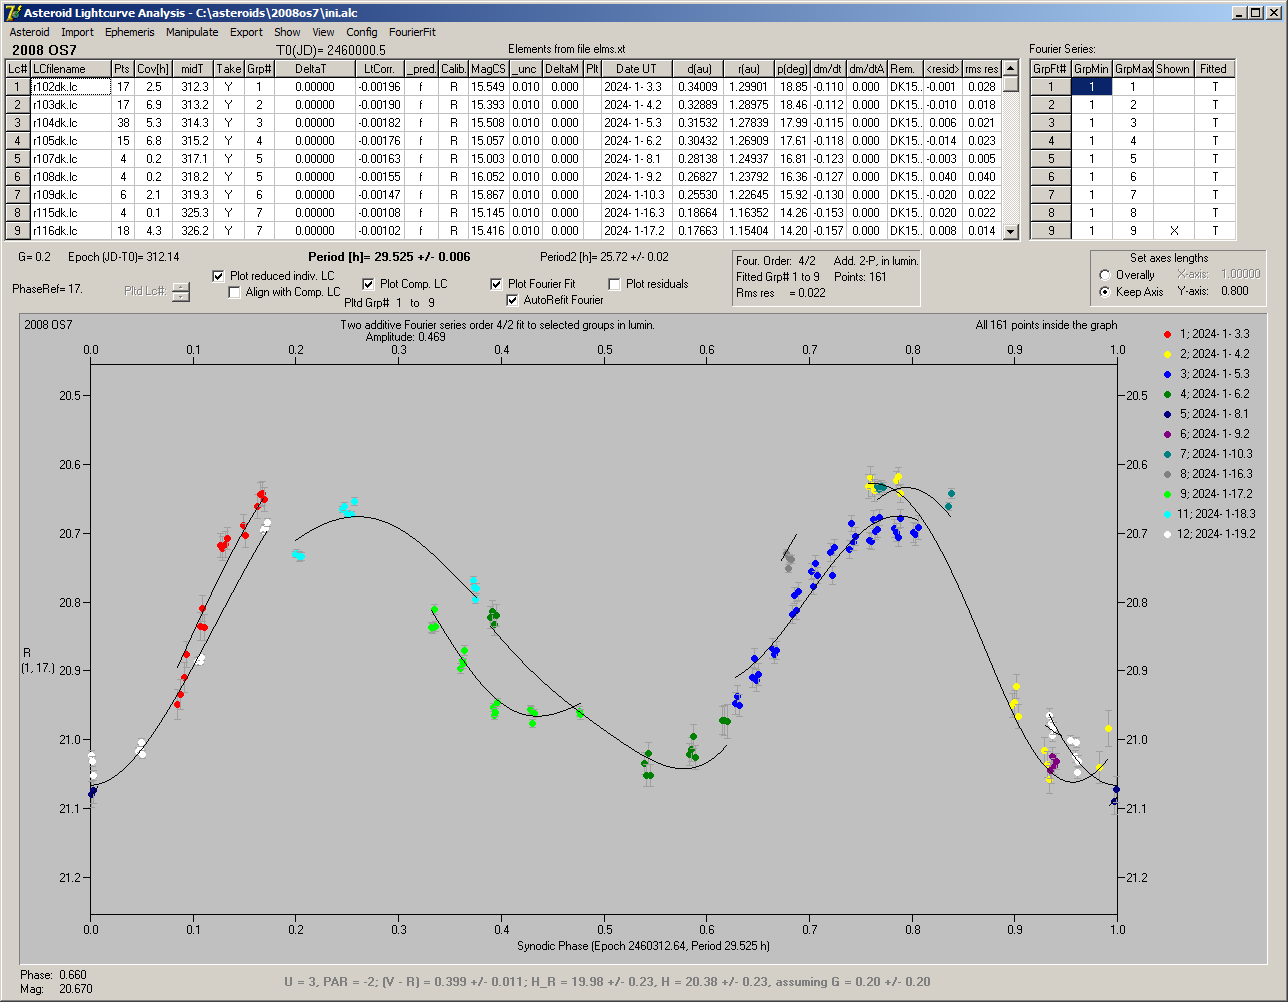Click highlighted GrpMin cell in Fourier row 1
The width and height of the screenshot is (1288, 1002).
pyautogui.click(x=1092, y=87)
